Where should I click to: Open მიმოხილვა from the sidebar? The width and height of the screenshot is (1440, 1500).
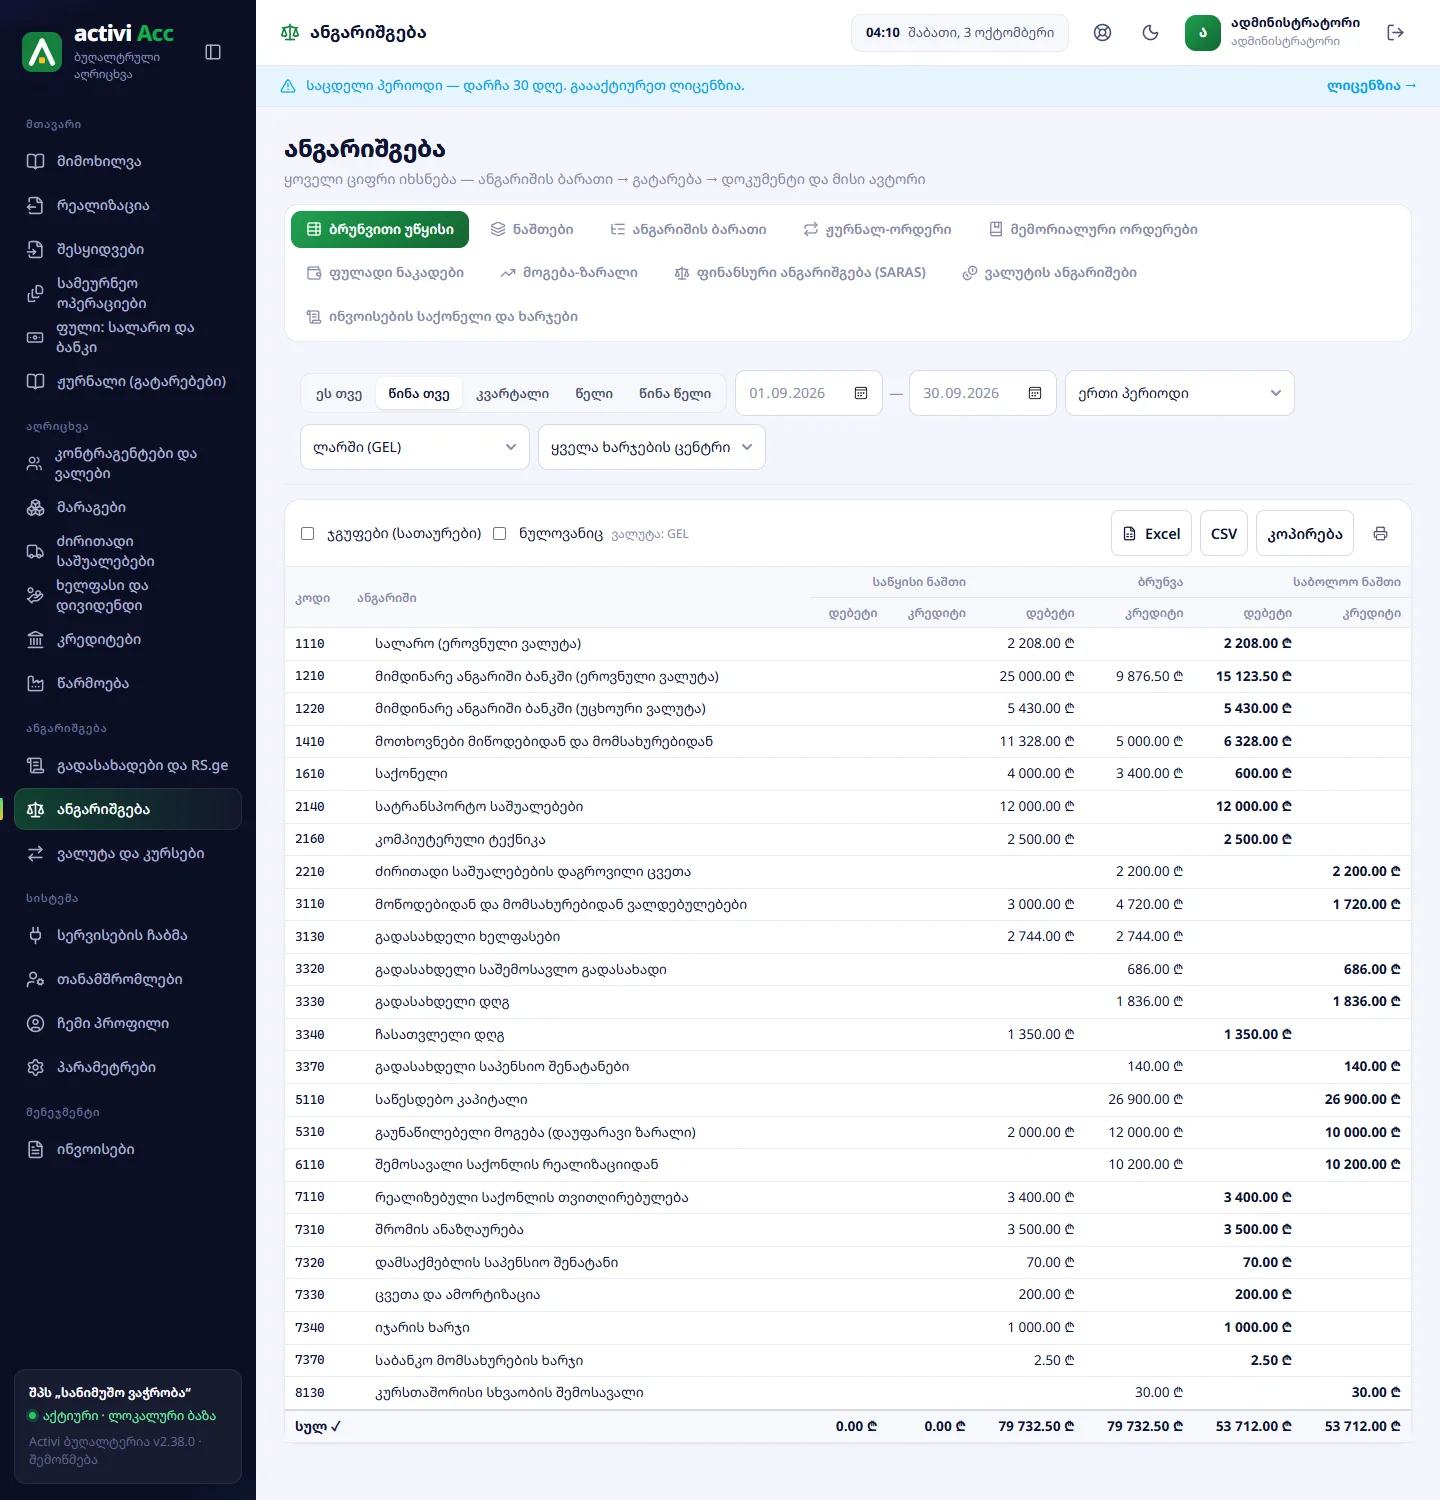pyautogui.click(x=128, y=161)
